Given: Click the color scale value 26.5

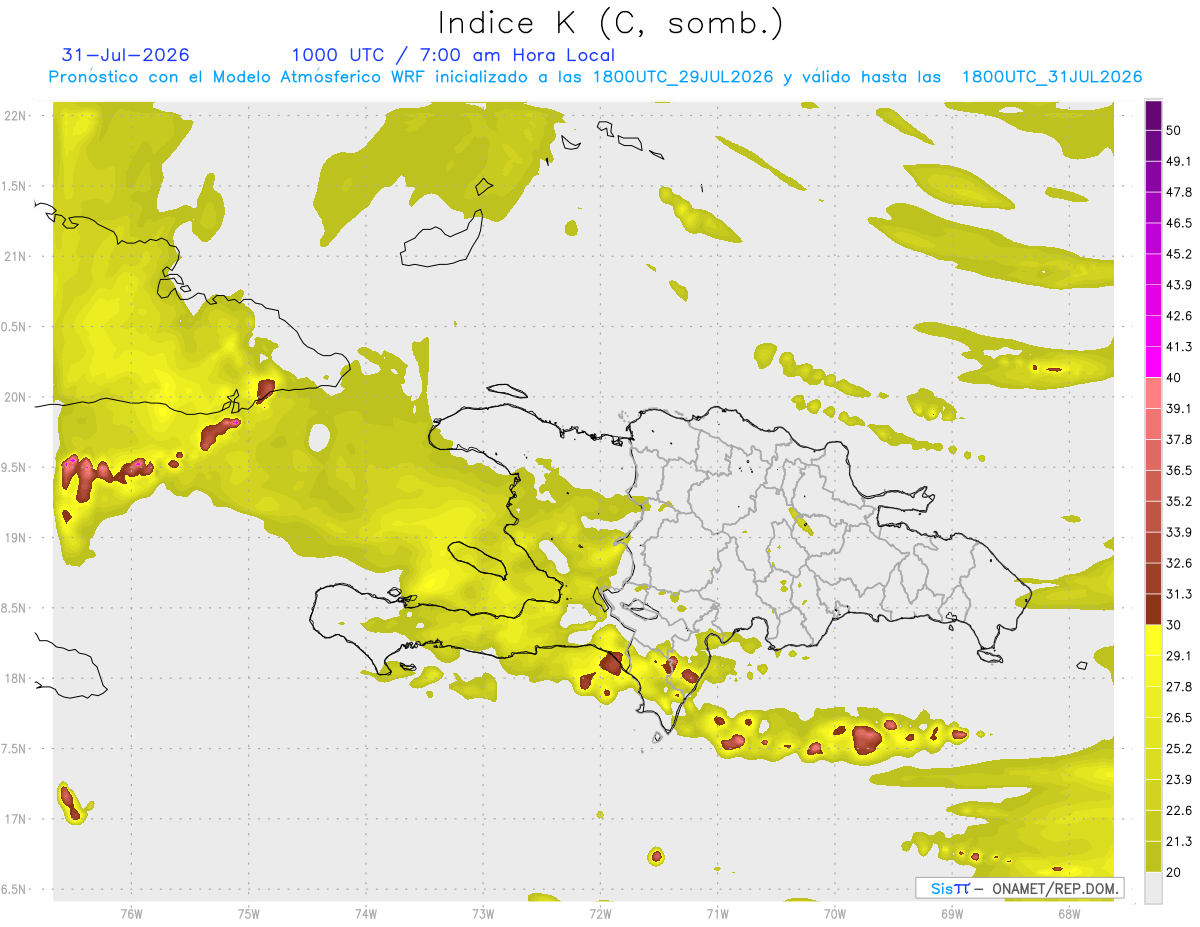Looking at the screenshot, I should click(1179, 718).
